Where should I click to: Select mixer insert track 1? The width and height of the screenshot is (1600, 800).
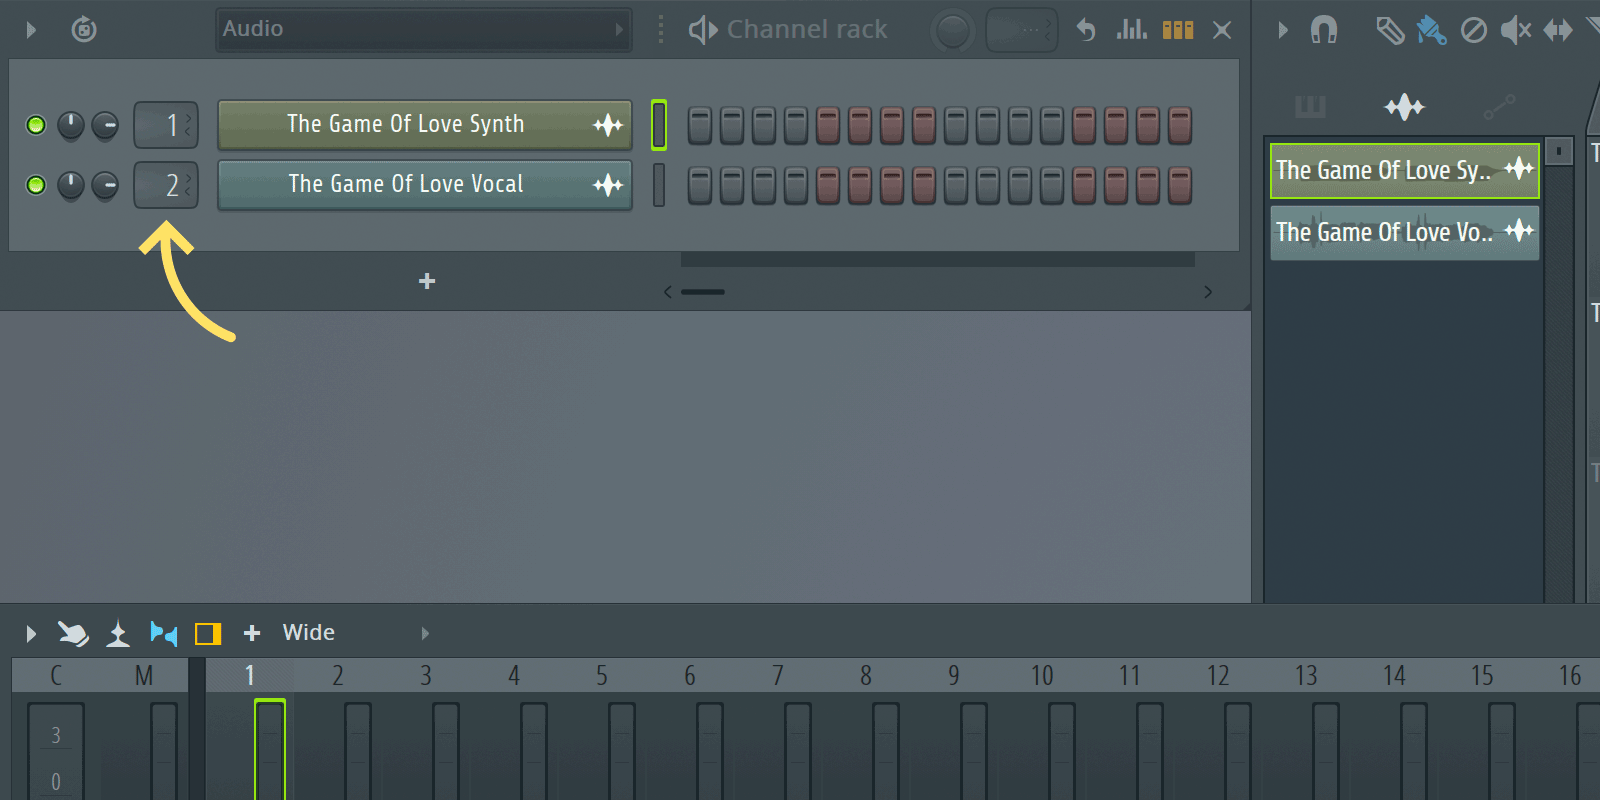[x=249, y=676]
